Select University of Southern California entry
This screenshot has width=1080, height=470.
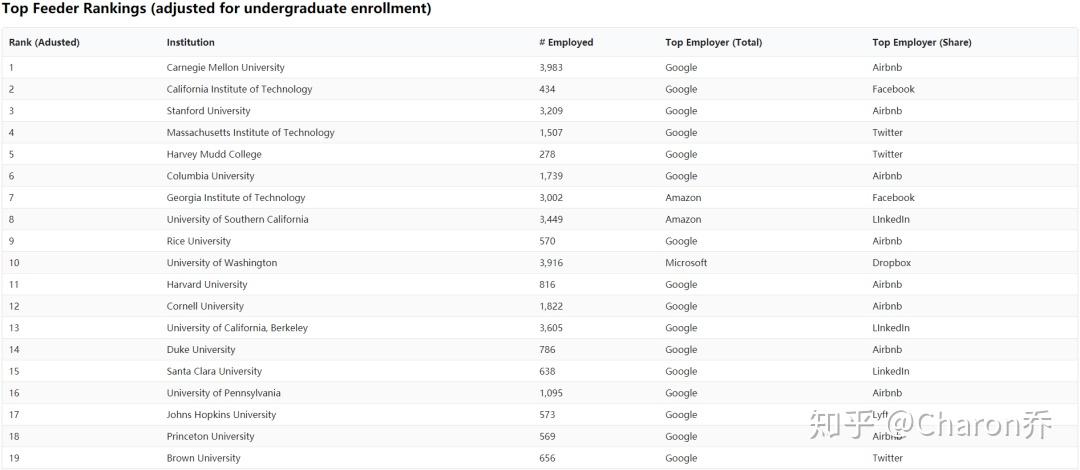pyautogui.click(x=237, y=220)
